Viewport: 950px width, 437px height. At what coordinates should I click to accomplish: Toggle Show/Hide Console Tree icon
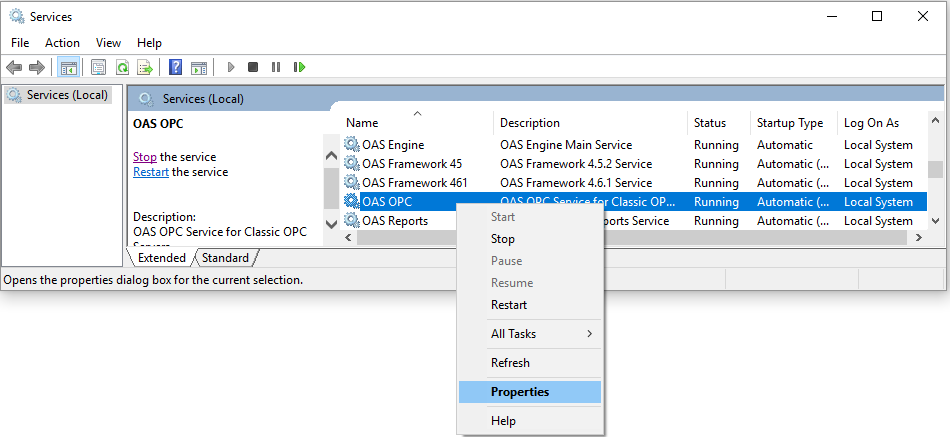pos(68,67)
